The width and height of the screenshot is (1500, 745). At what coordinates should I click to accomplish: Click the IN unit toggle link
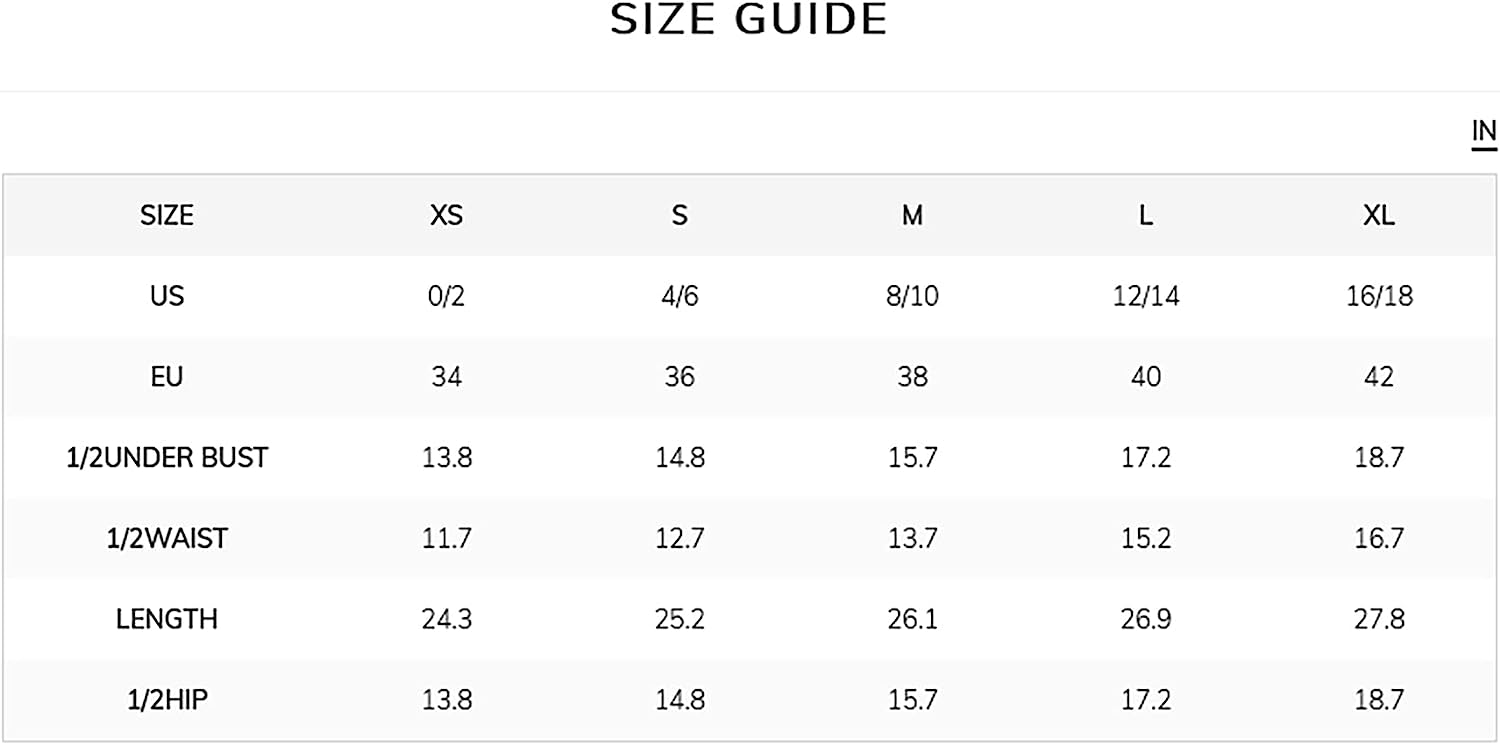pos(1484,132)
